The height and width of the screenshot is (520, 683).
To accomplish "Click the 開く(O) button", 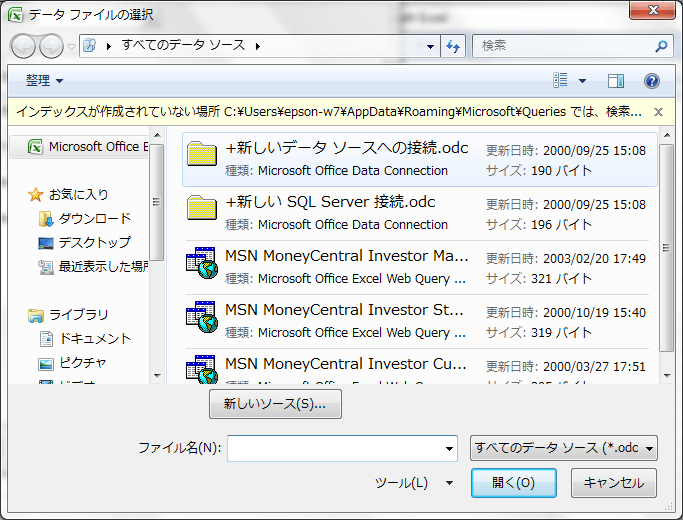I will (514, 483).
